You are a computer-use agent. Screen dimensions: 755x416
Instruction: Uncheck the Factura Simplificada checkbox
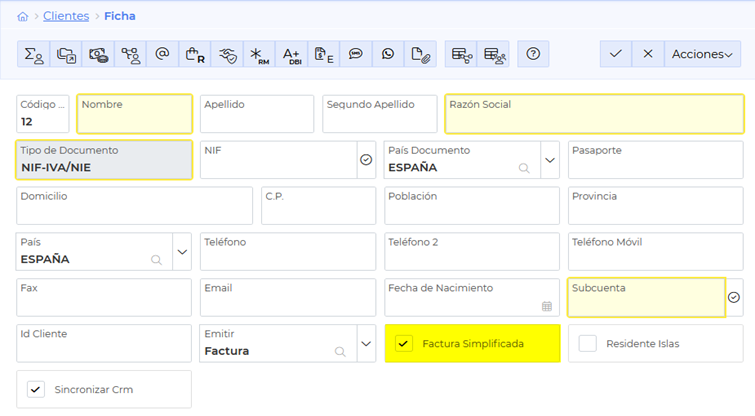click(x=403, y=343)
